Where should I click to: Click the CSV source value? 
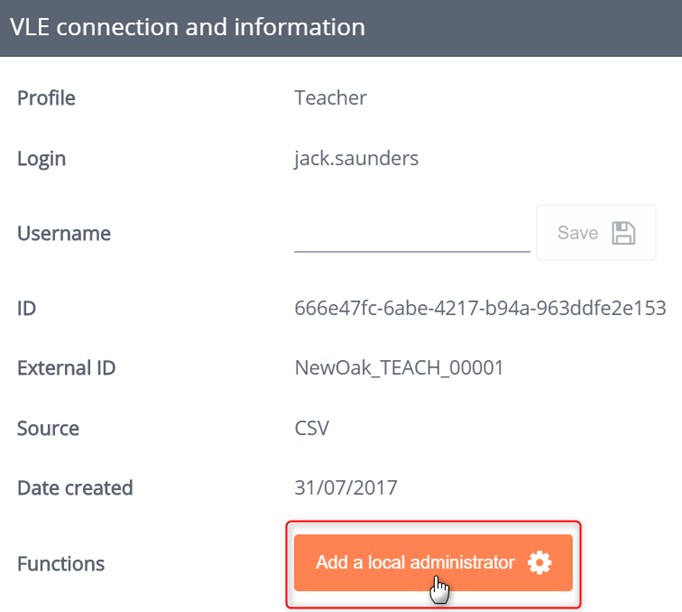pyautogui.click(x=312, y=428)
